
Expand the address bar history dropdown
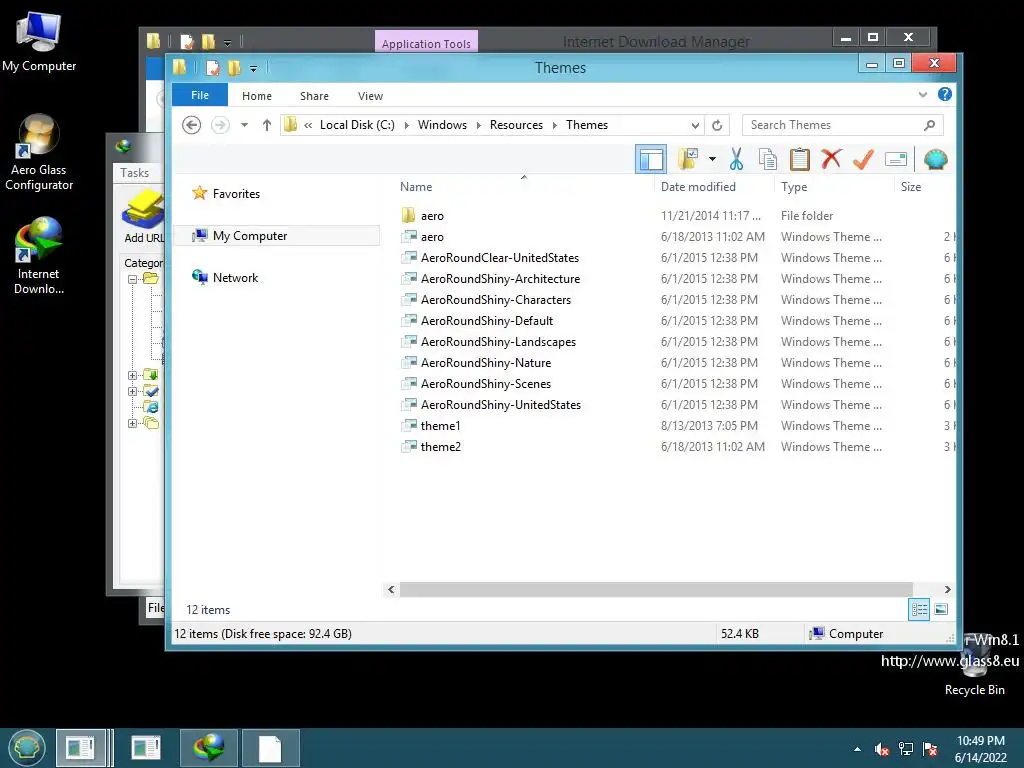click(695, 125)
